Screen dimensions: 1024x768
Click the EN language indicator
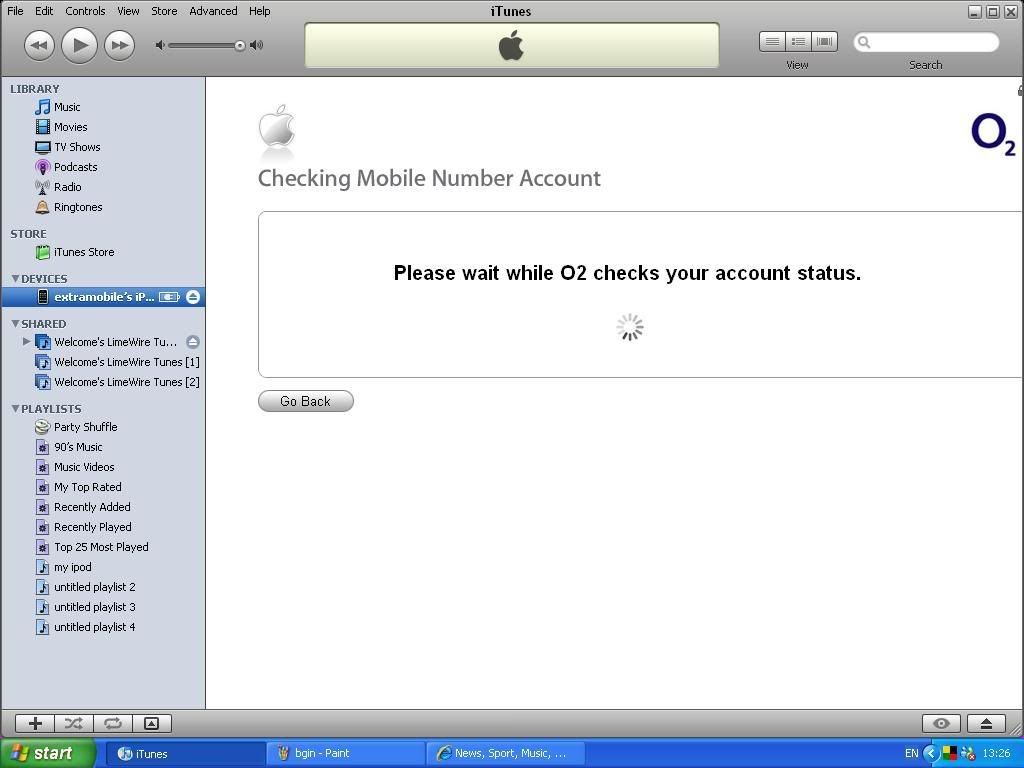pos(912,754)
